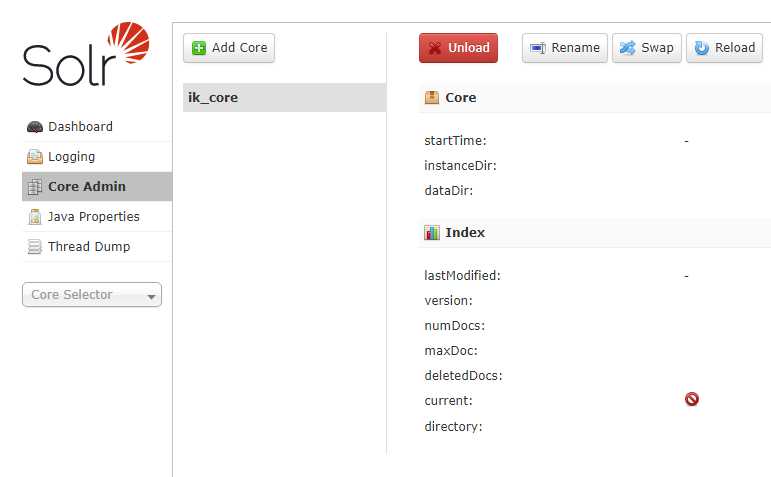Click the maxDoc: label
This screenshot has height=477, width=771.
point(451,351)
